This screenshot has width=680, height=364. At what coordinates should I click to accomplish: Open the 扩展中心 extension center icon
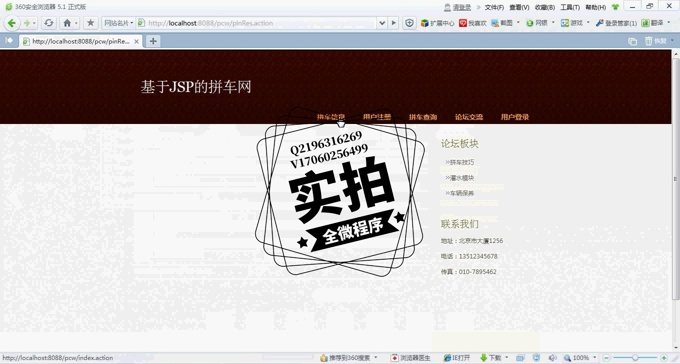coord(437,23)
